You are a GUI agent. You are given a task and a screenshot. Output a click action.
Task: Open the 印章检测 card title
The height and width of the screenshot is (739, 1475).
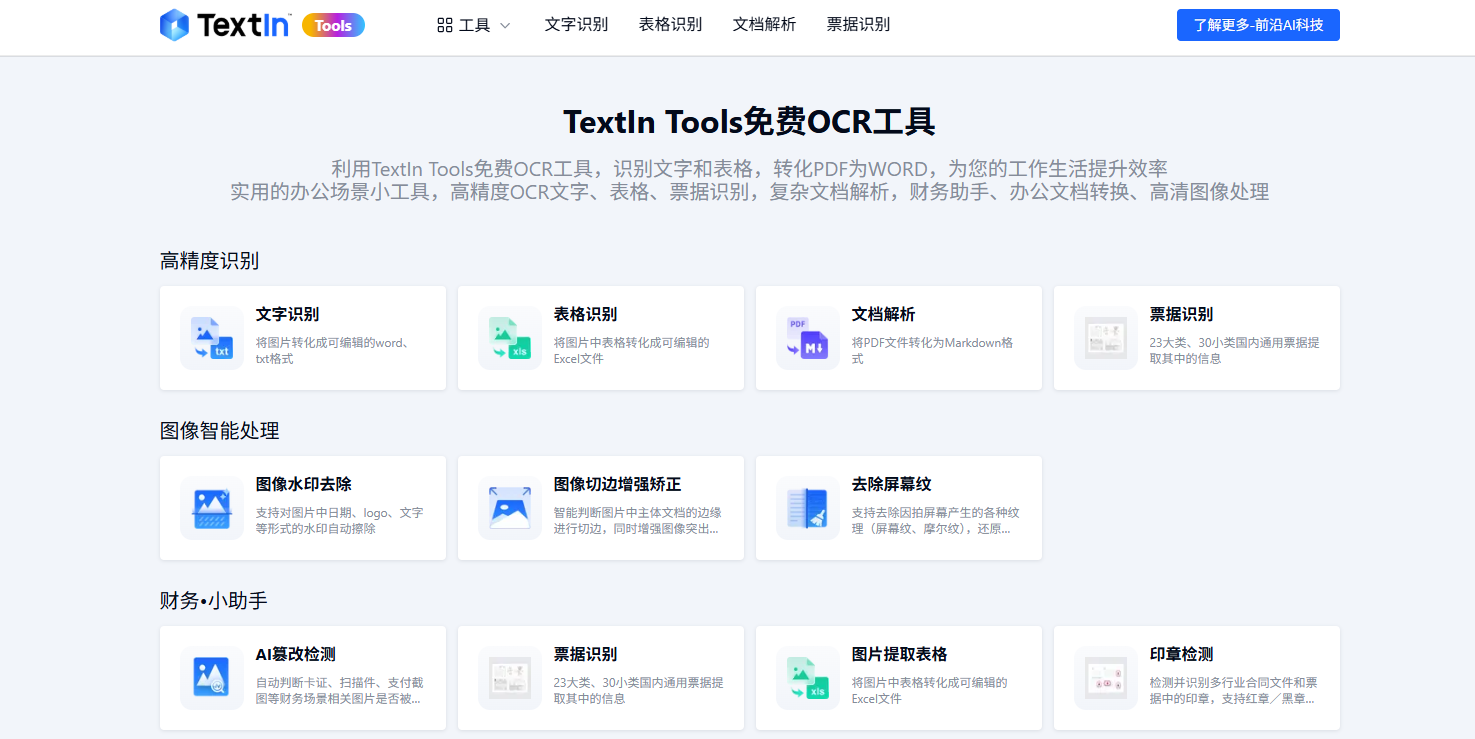1182,654
